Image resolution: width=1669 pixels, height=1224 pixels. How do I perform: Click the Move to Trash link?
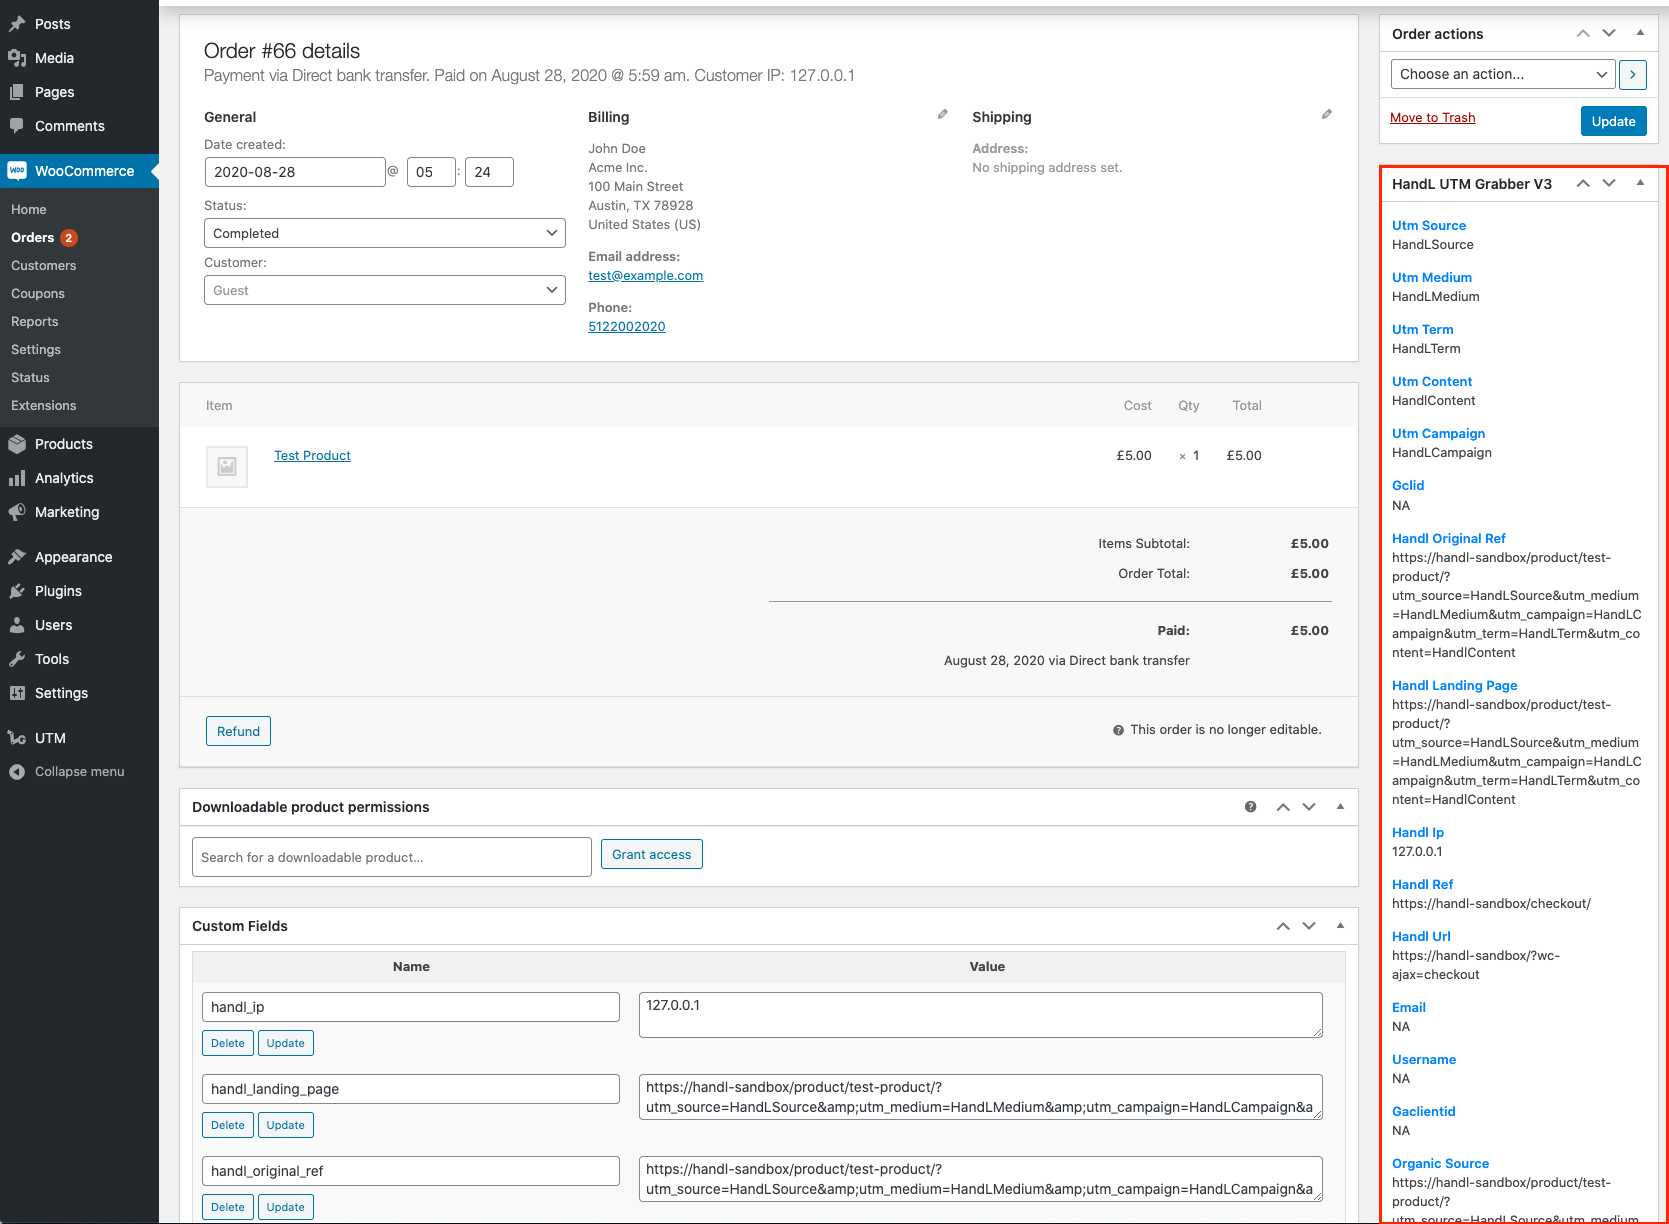pyautogui.click(x=1432, y=118)
